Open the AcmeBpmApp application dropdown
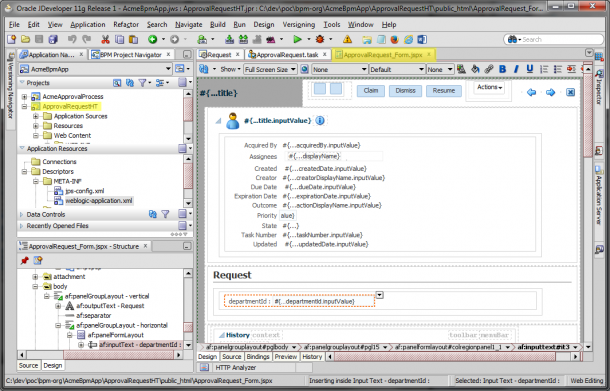The height and width of the screenshot is (391, 610). point(168,69)
